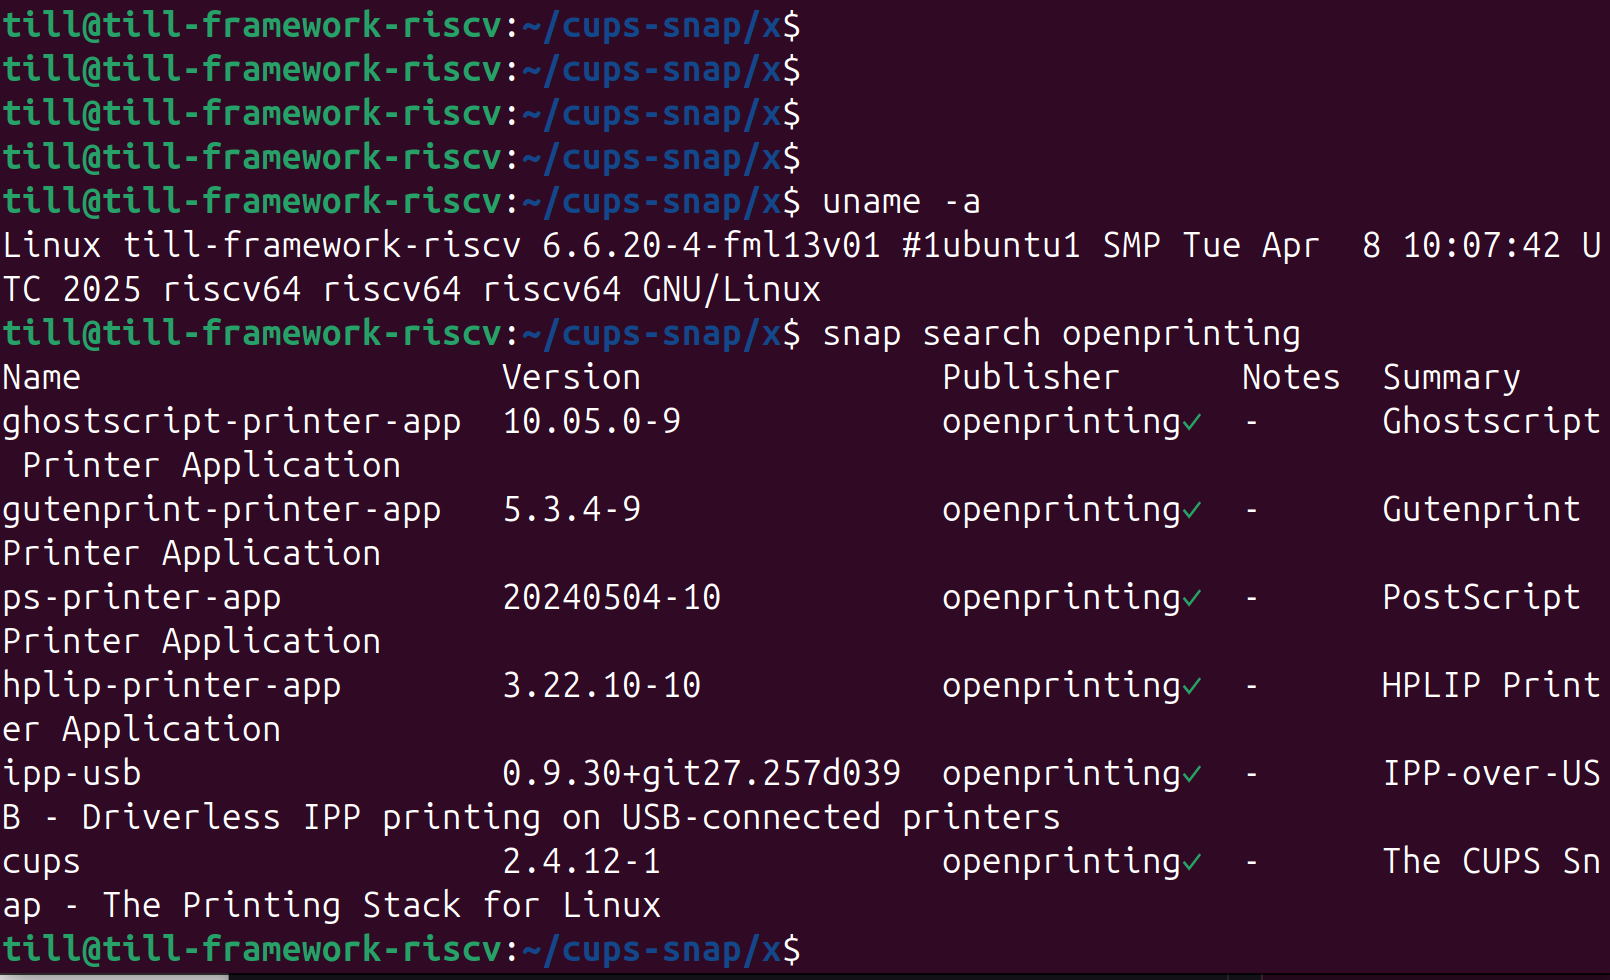The width and height of the screenshot is (1610, 980).
Task: Click 'riscv64 riscv64 riscv64 GNU/Linux' text
Action: 492,290
